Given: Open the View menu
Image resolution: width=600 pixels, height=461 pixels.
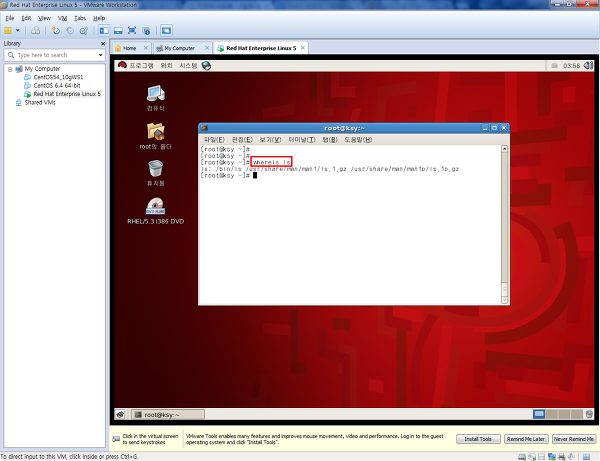Looking at the screenshot, I should [x=44, y=18].
